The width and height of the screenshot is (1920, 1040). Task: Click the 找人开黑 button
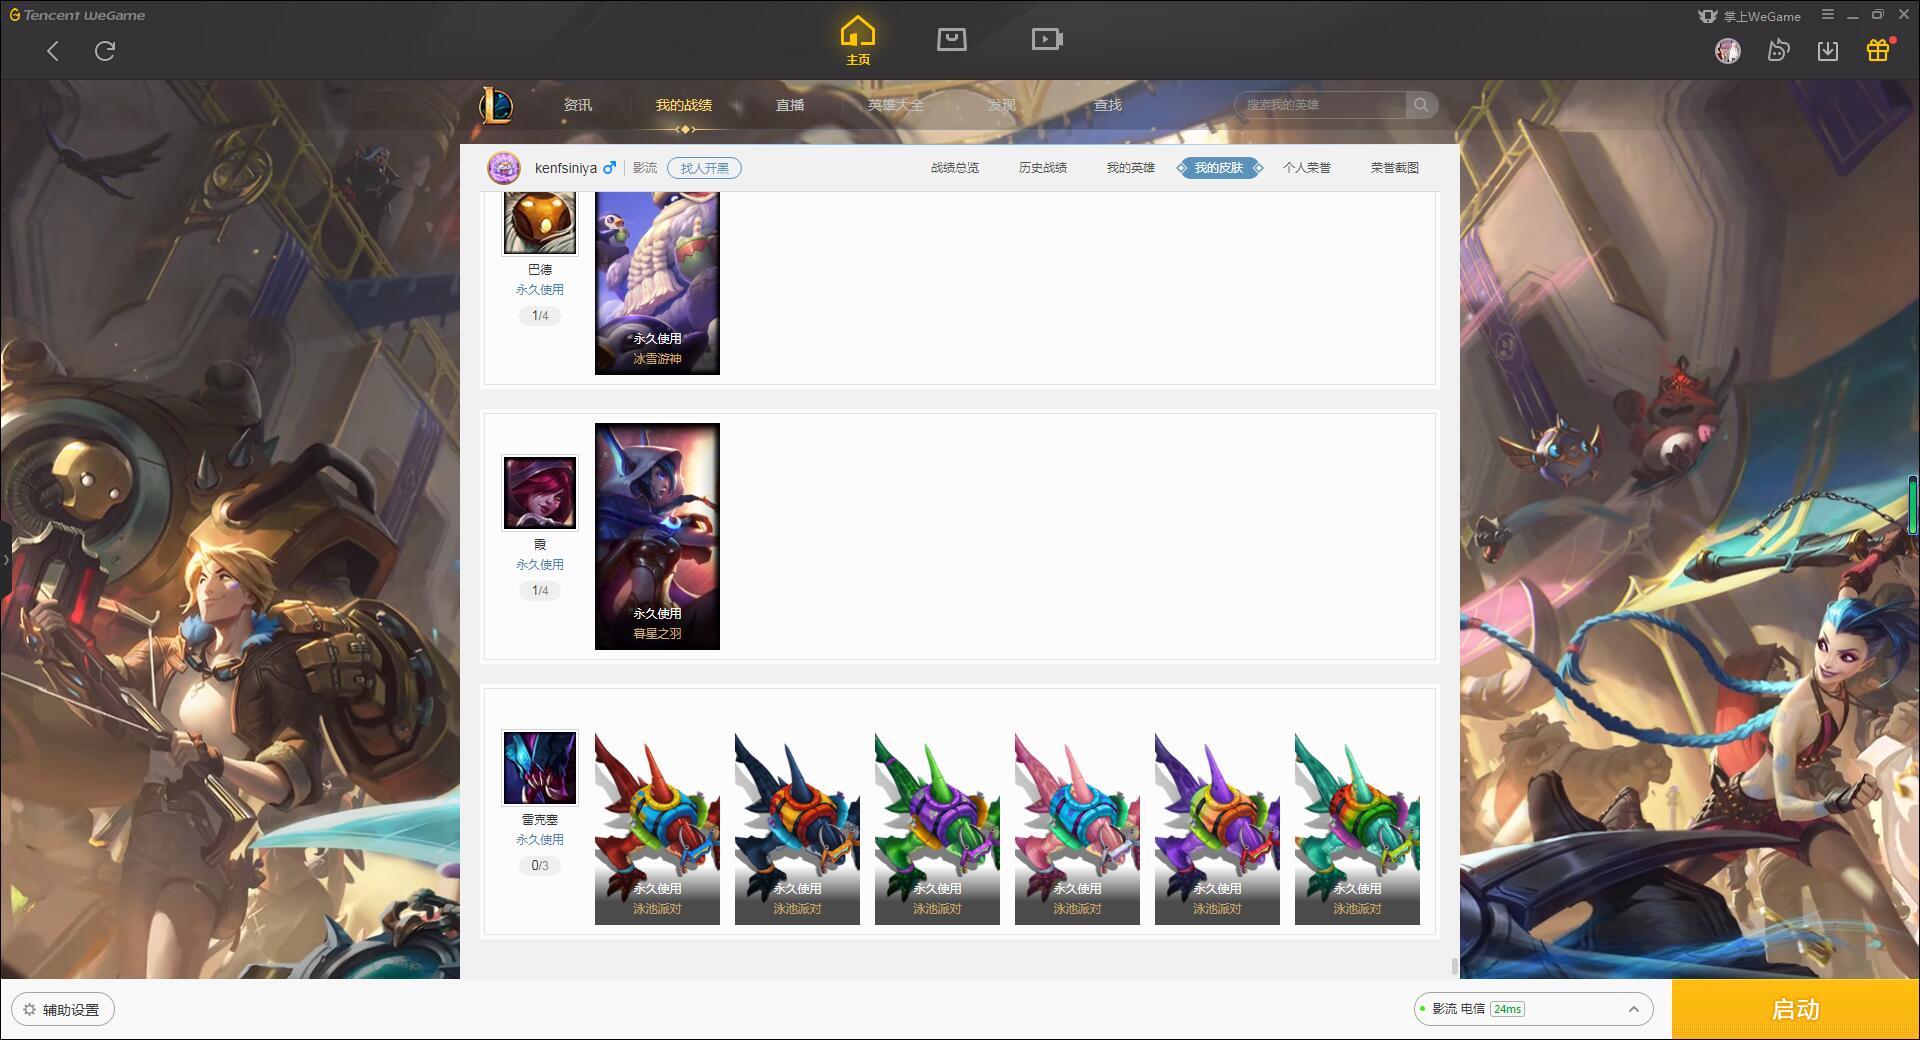[x=705, y=168]
